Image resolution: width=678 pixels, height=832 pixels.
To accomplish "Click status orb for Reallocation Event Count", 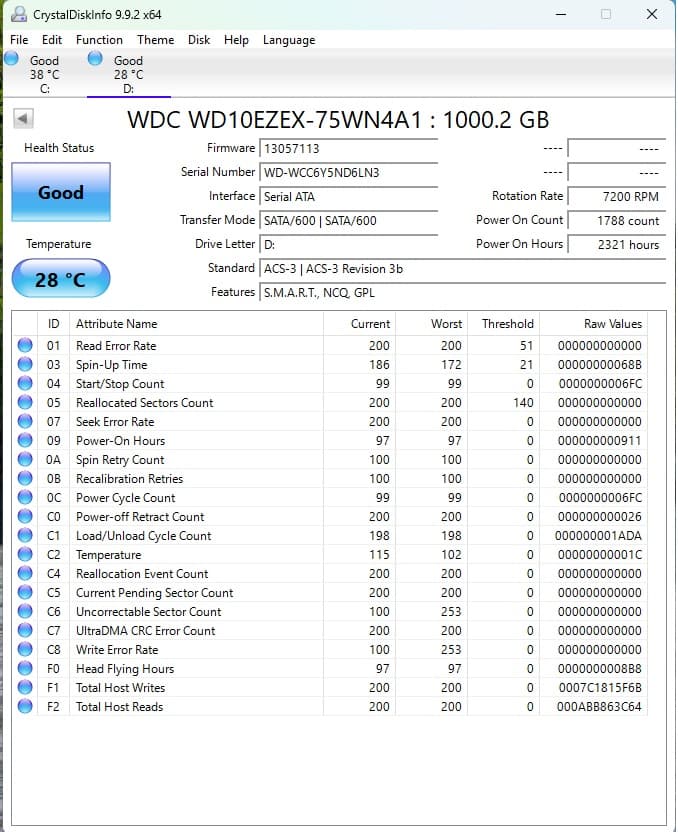I will [25, 574].
